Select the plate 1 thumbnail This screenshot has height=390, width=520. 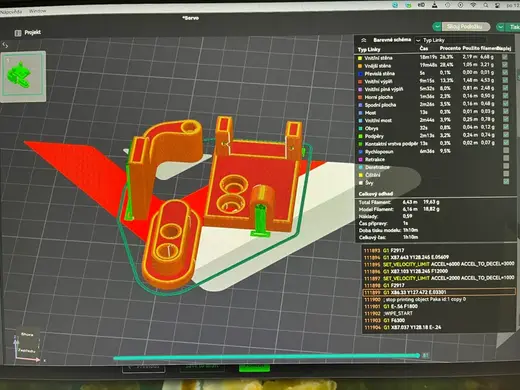23,76
